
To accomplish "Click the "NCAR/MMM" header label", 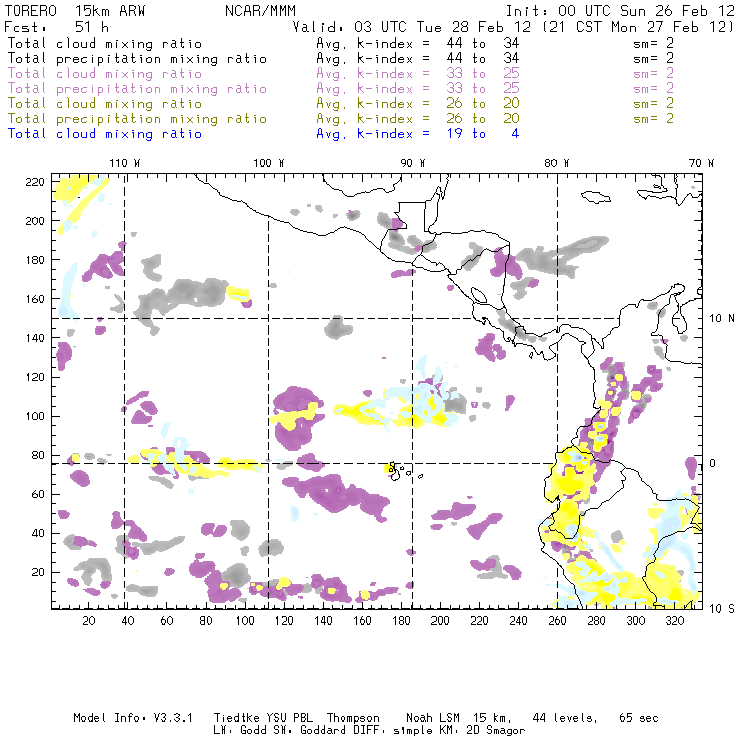I will pyautogui.click(x=260, y=11).
